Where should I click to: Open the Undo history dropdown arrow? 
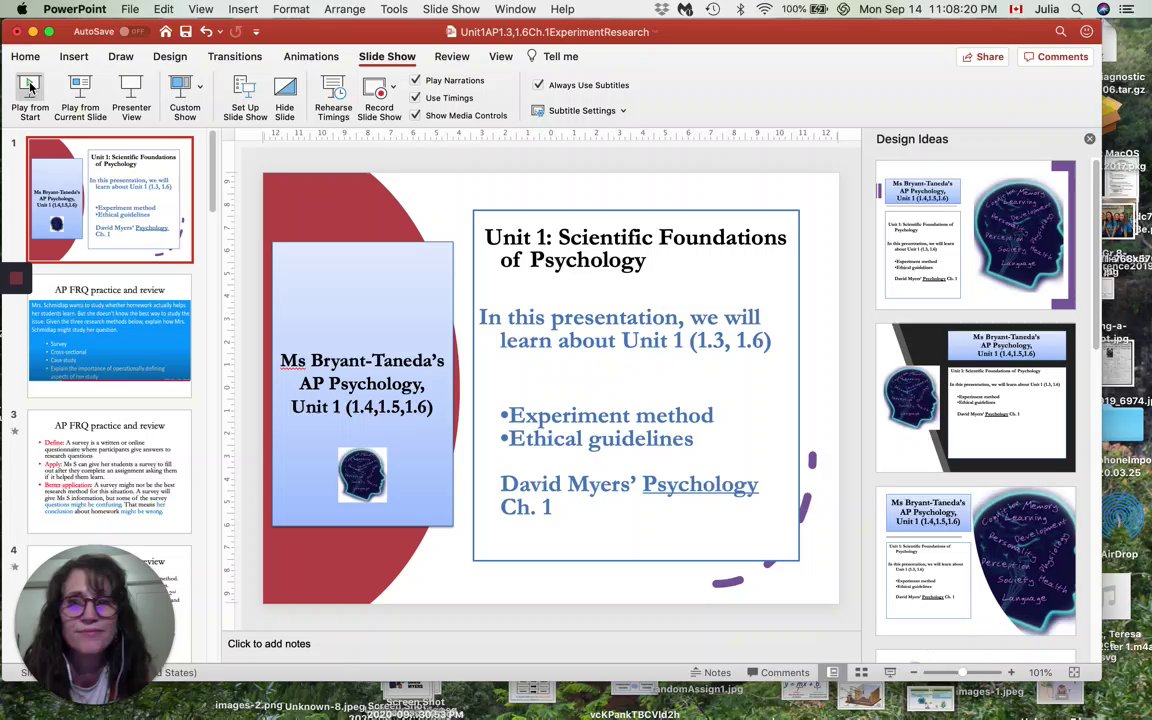point(220,32)
